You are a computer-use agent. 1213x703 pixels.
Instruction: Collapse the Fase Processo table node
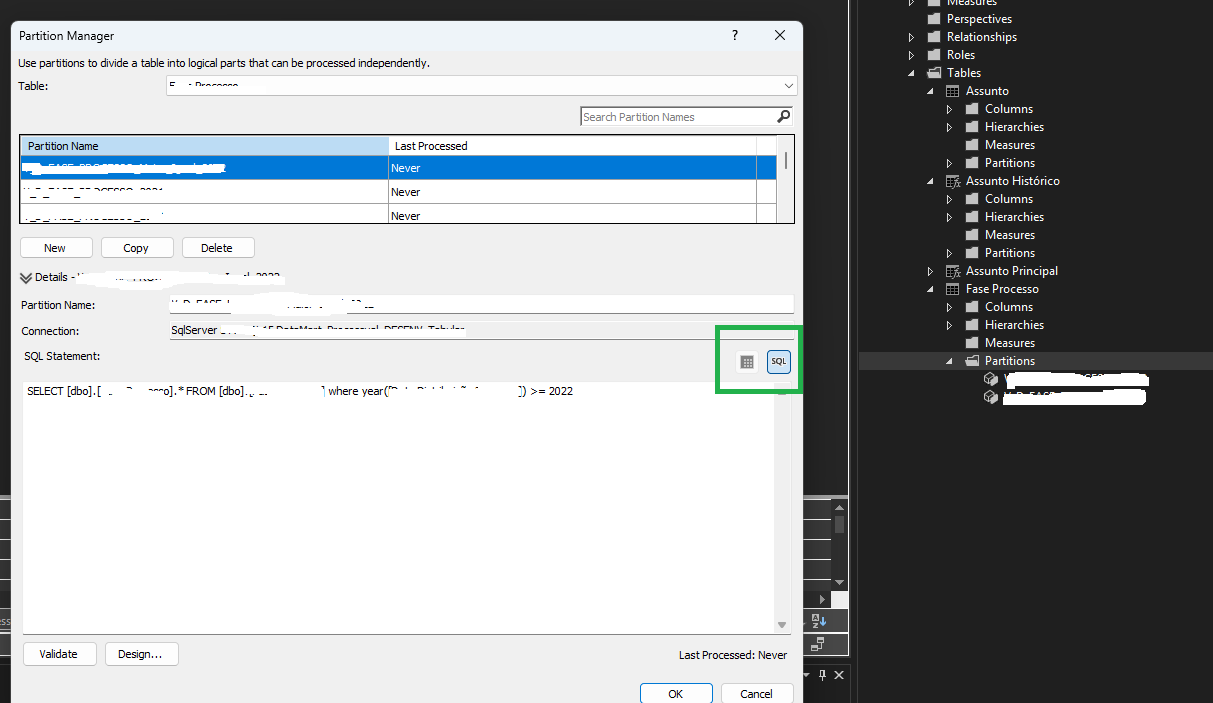[x=930, y=289]
